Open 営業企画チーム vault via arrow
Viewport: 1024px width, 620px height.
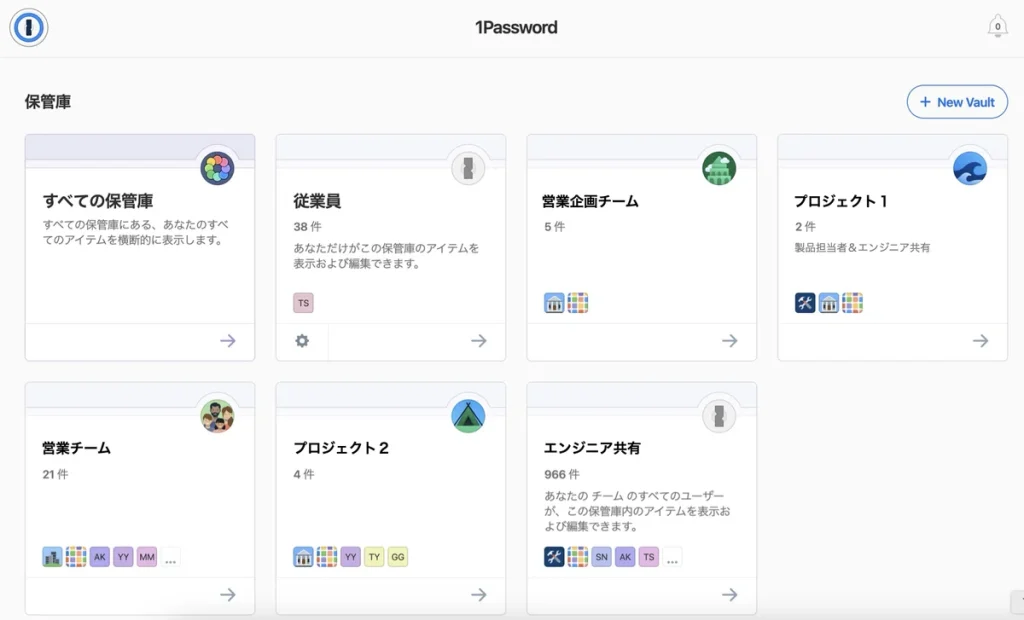pyautogui.click(x=730, y=341)
